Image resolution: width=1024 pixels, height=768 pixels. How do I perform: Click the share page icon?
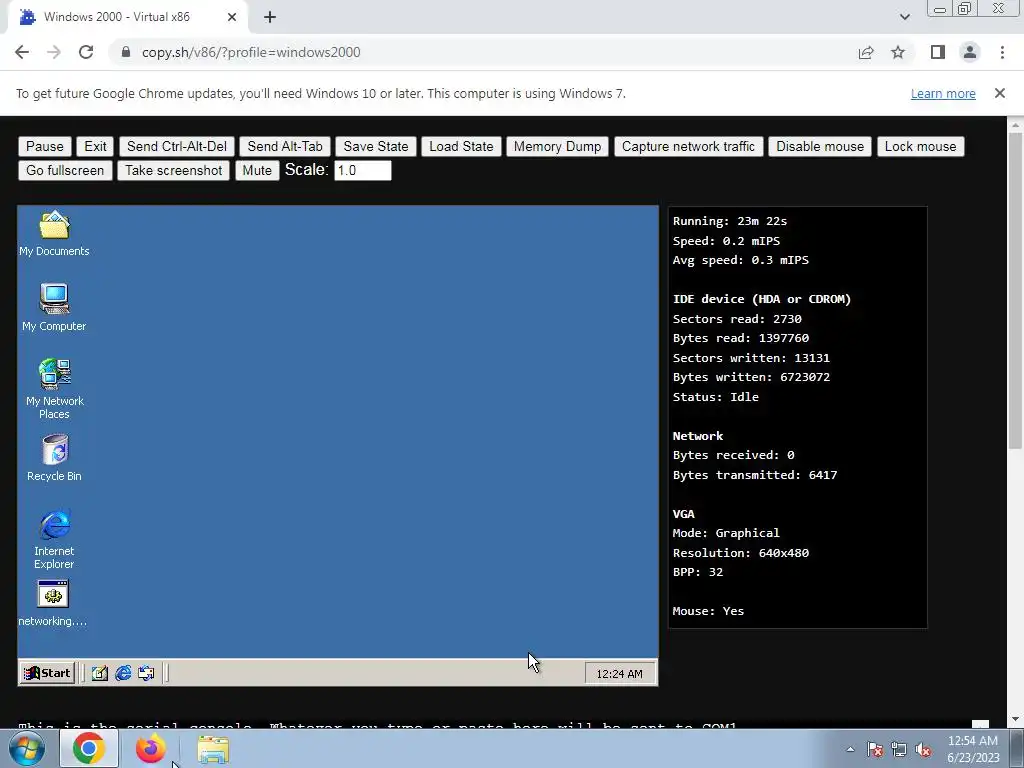[866, 52]
